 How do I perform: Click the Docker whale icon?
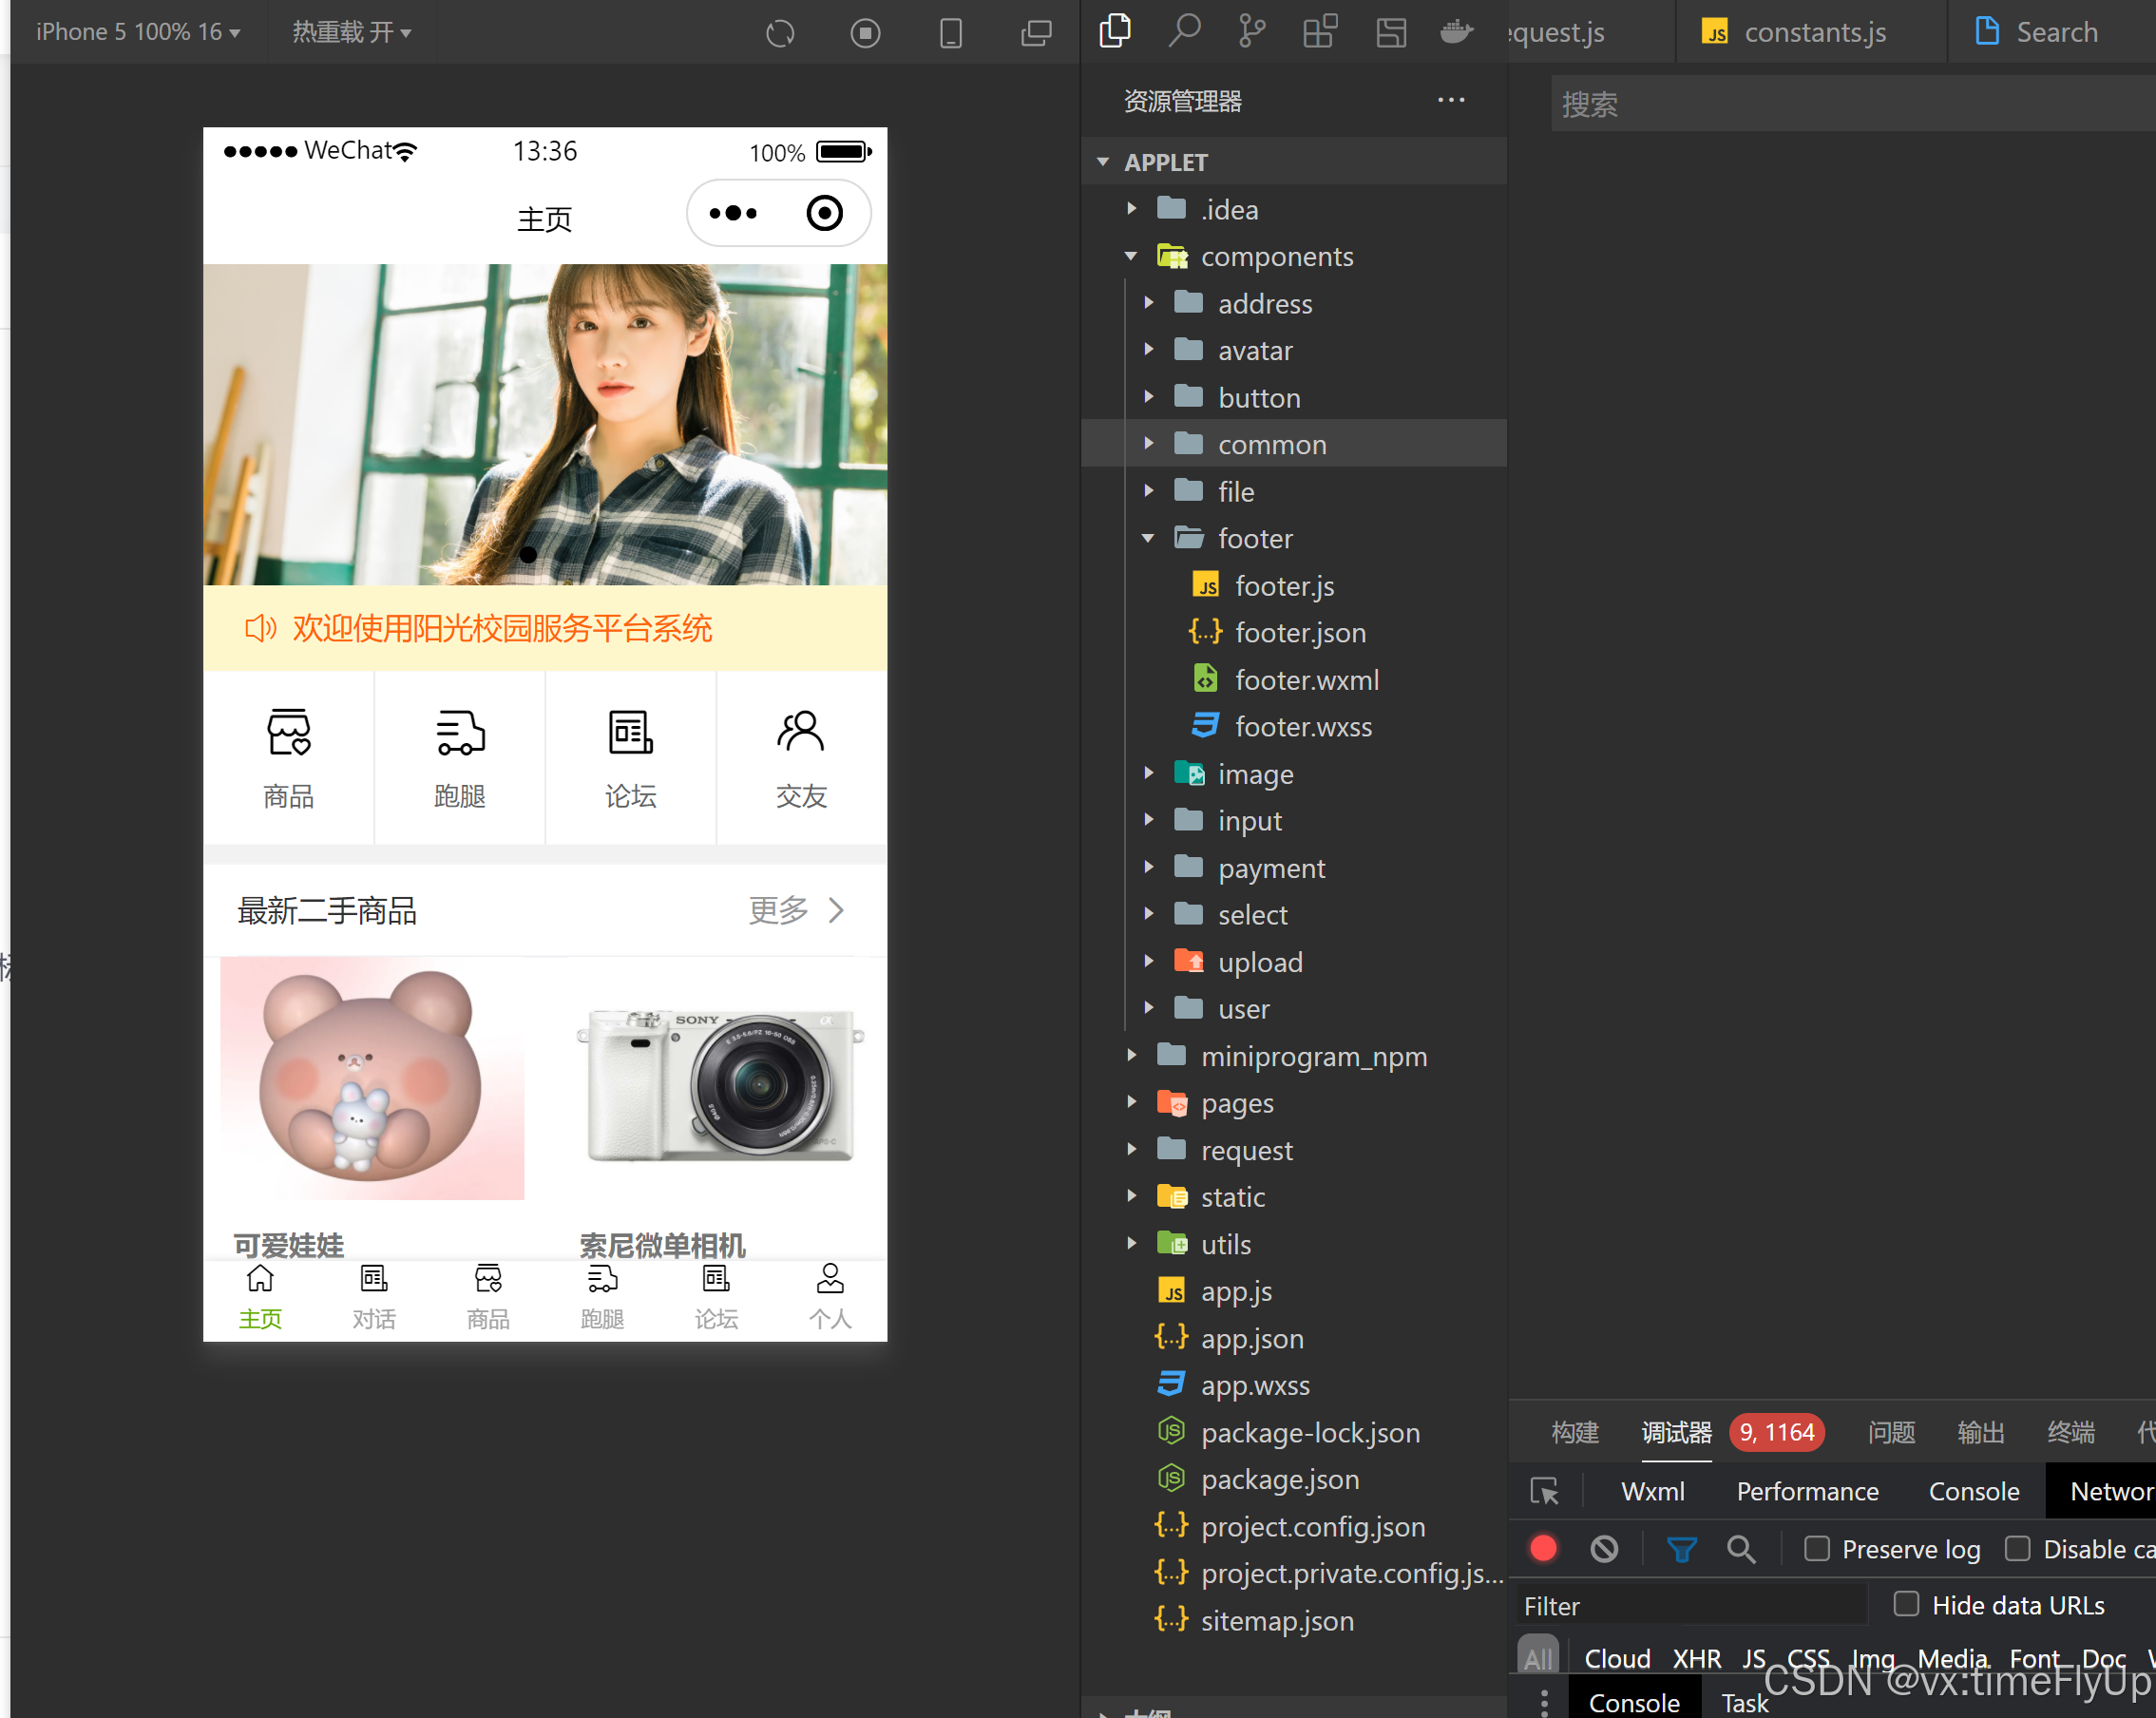click(x=1456, y=31)
